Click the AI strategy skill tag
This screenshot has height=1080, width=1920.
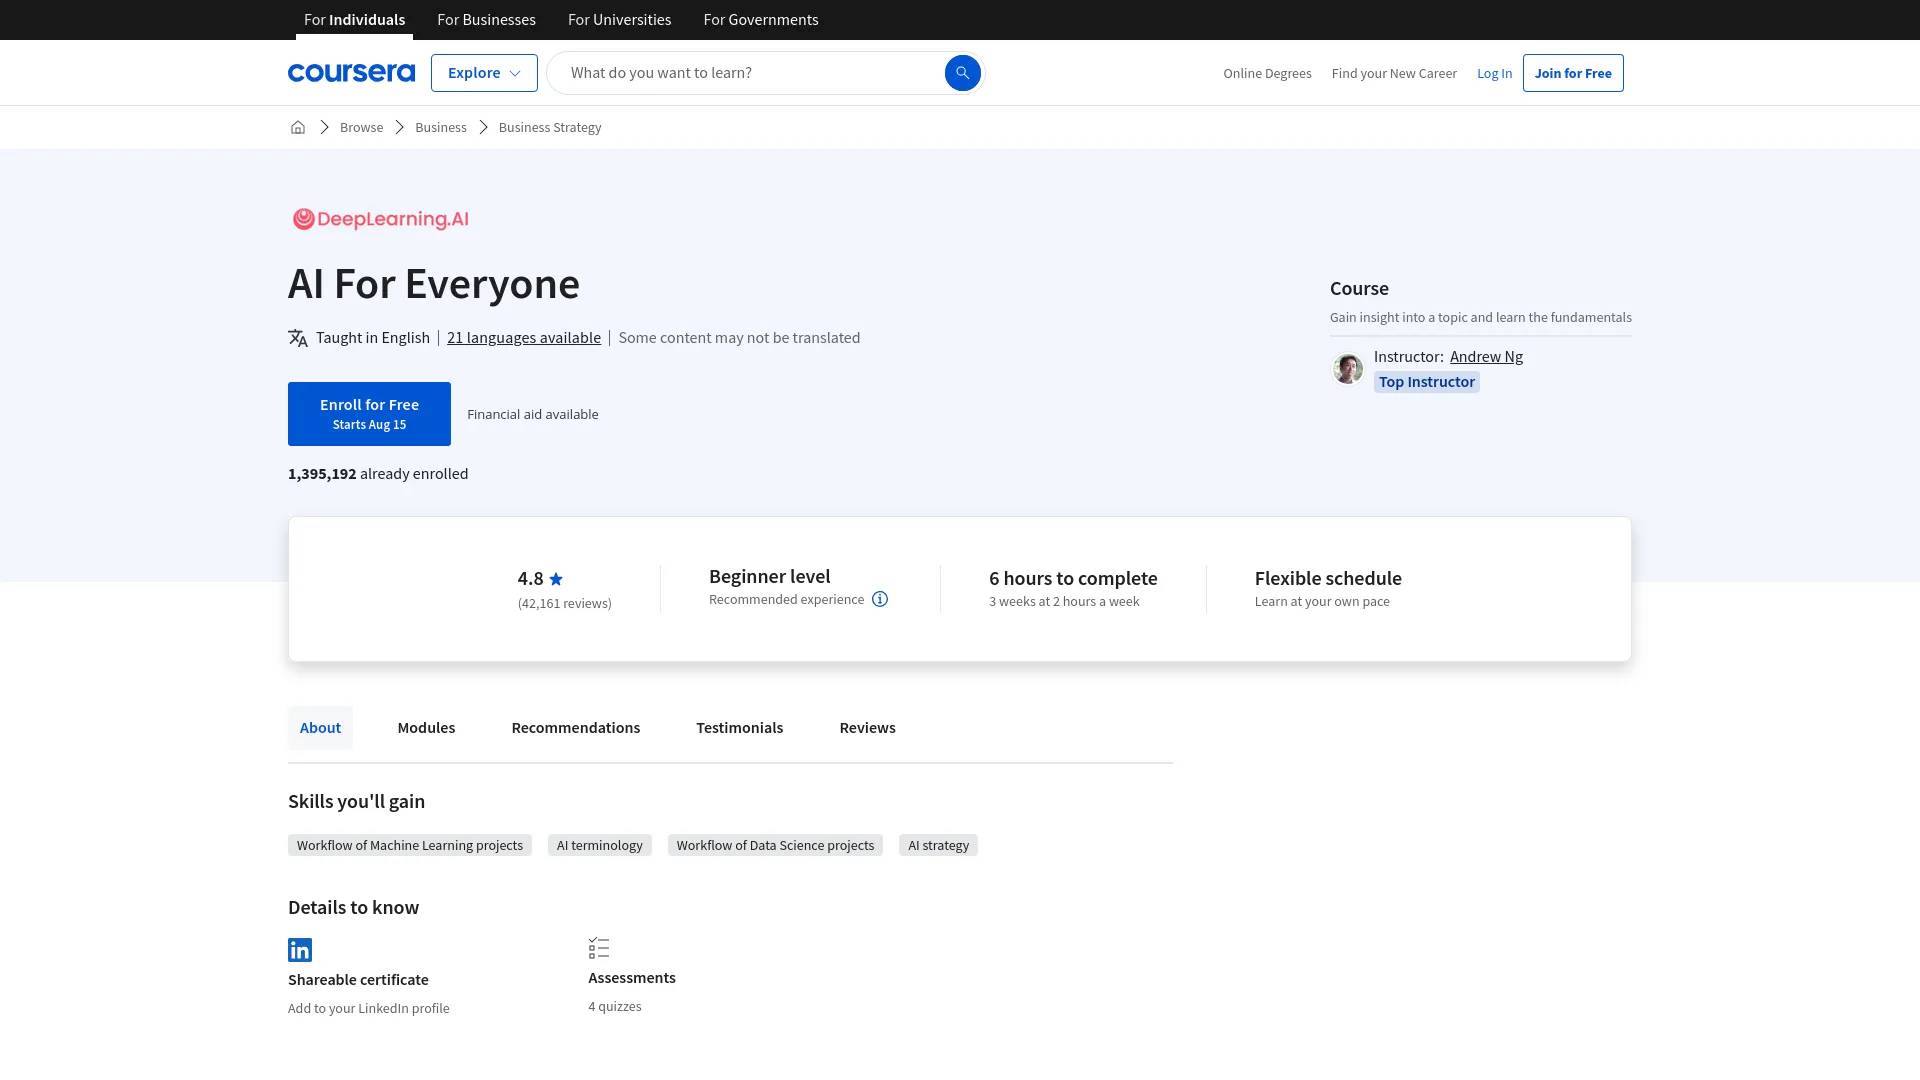click(x=938, y=846)
